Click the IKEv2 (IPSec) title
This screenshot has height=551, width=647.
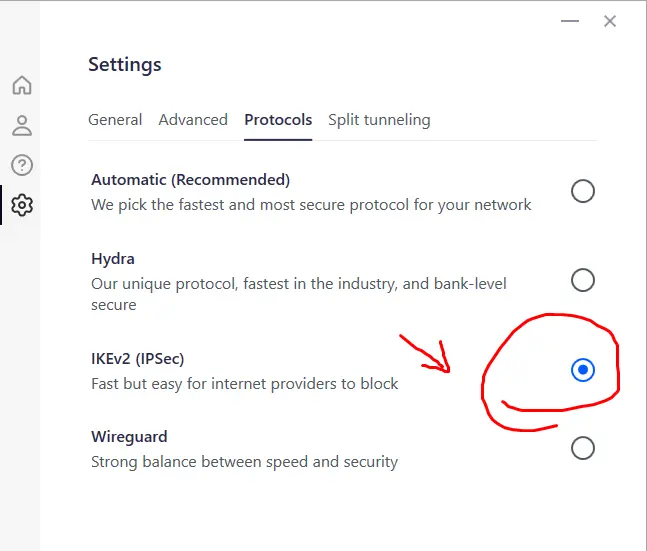[x=137, y=359]
